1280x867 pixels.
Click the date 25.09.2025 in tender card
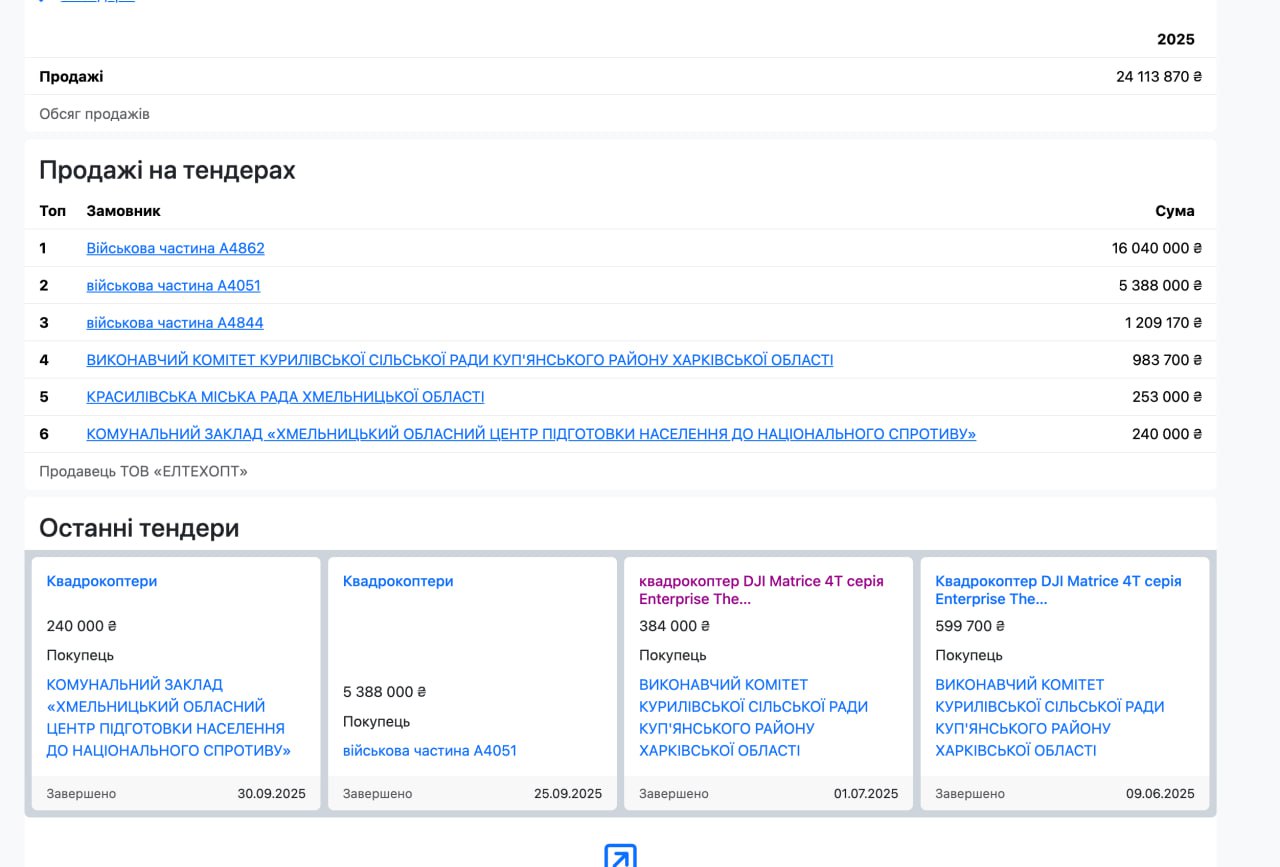click(x=568, y=794)
